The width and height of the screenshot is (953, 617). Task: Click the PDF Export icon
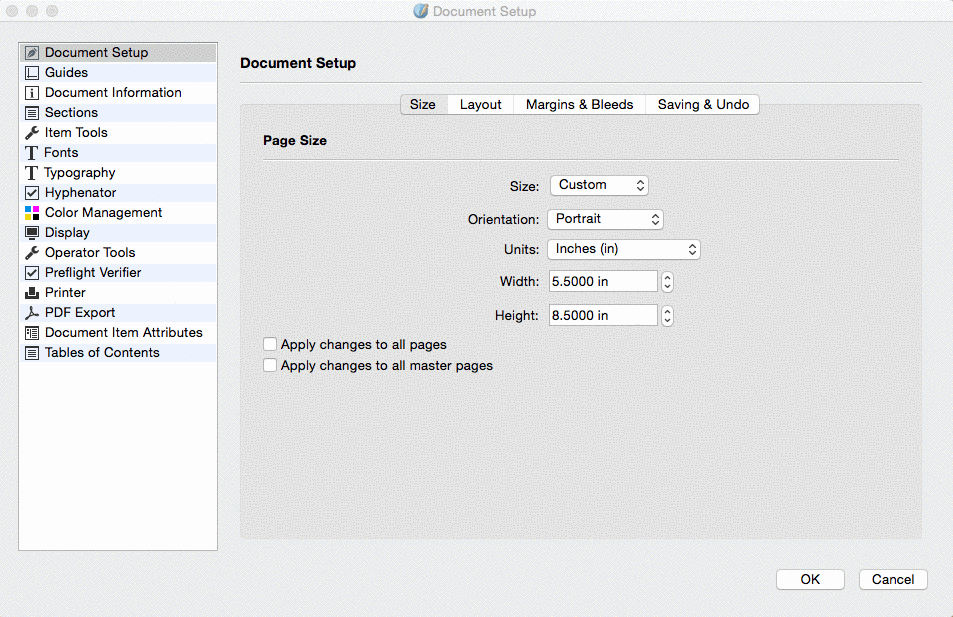(x=32, y=313)
